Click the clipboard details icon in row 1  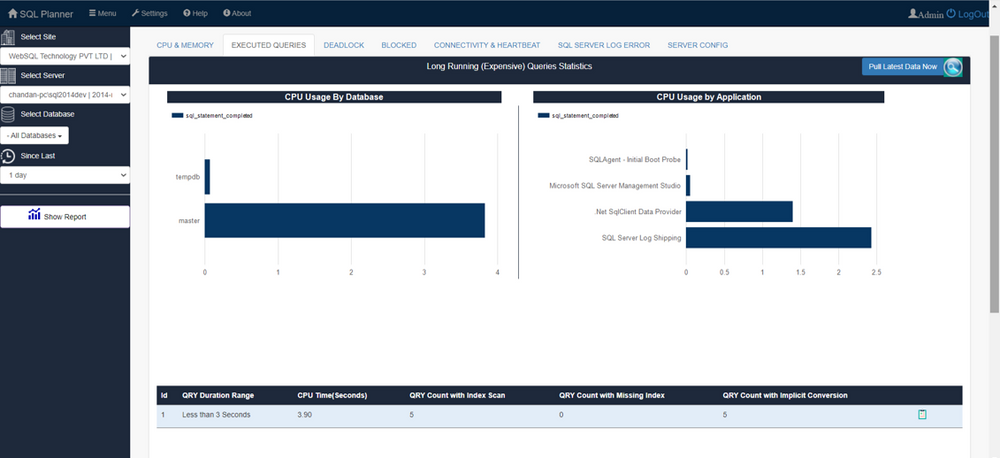pos(923,414)
